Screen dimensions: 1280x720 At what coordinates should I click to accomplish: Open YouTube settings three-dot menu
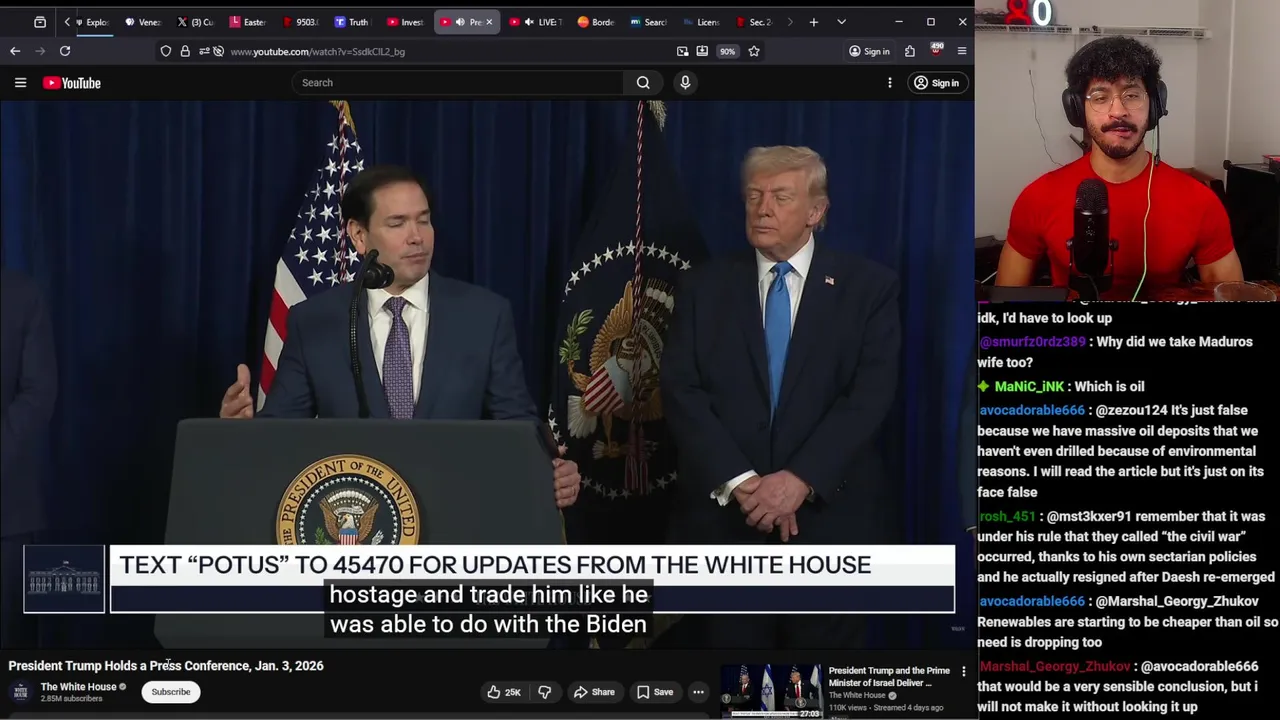tap(890, 83)
